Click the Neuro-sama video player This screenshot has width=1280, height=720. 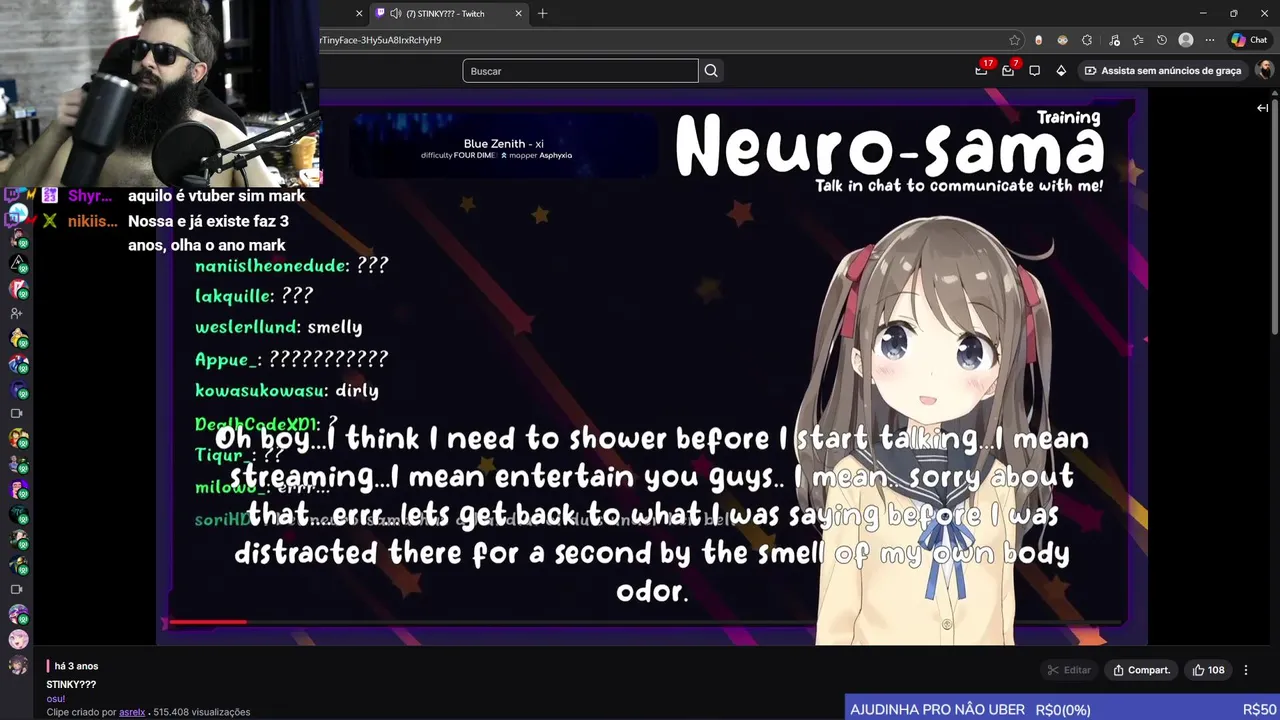click(652, 366)
